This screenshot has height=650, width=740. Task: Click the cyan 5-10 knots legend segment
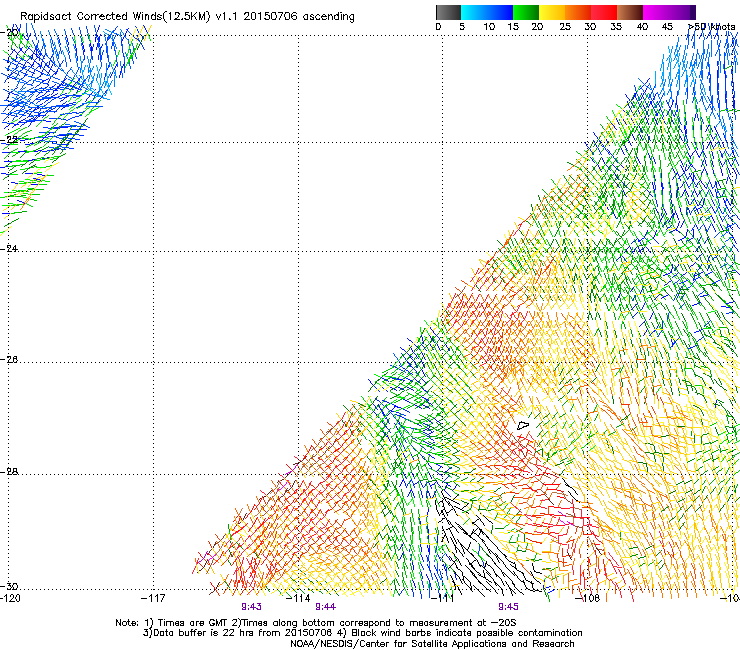[x=474, y=12]
